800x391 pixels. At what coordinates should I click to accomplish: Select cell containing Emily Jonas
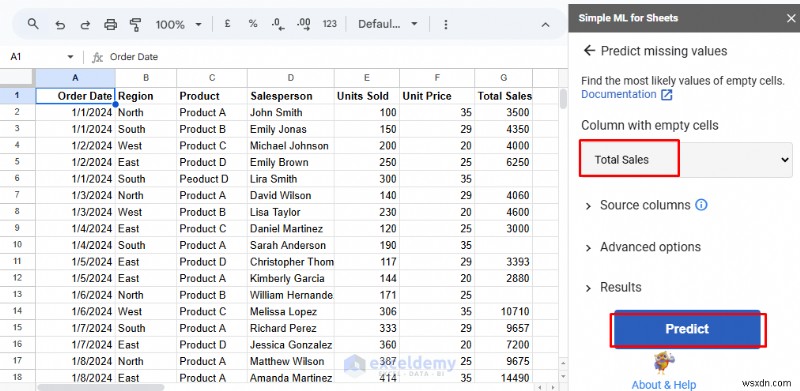pos(291,129)
